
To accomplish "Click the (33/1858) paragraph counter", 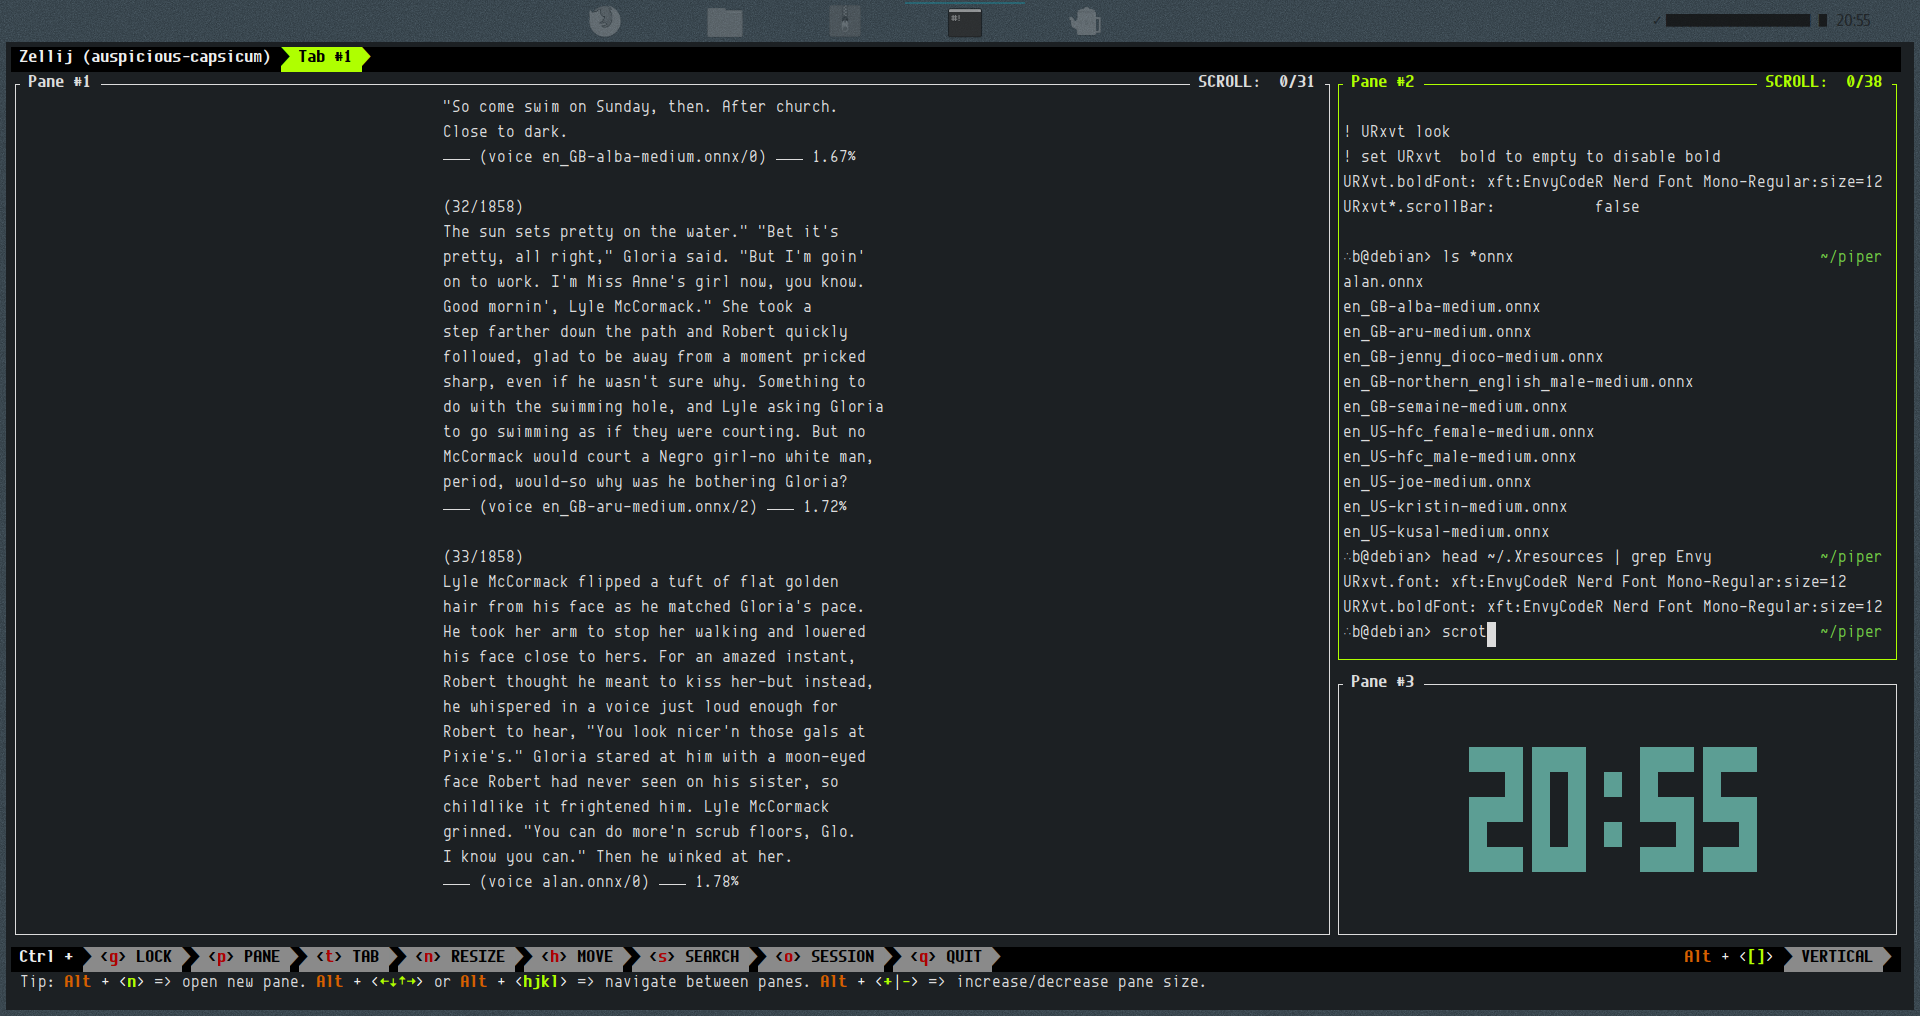I will coord(483,557).
